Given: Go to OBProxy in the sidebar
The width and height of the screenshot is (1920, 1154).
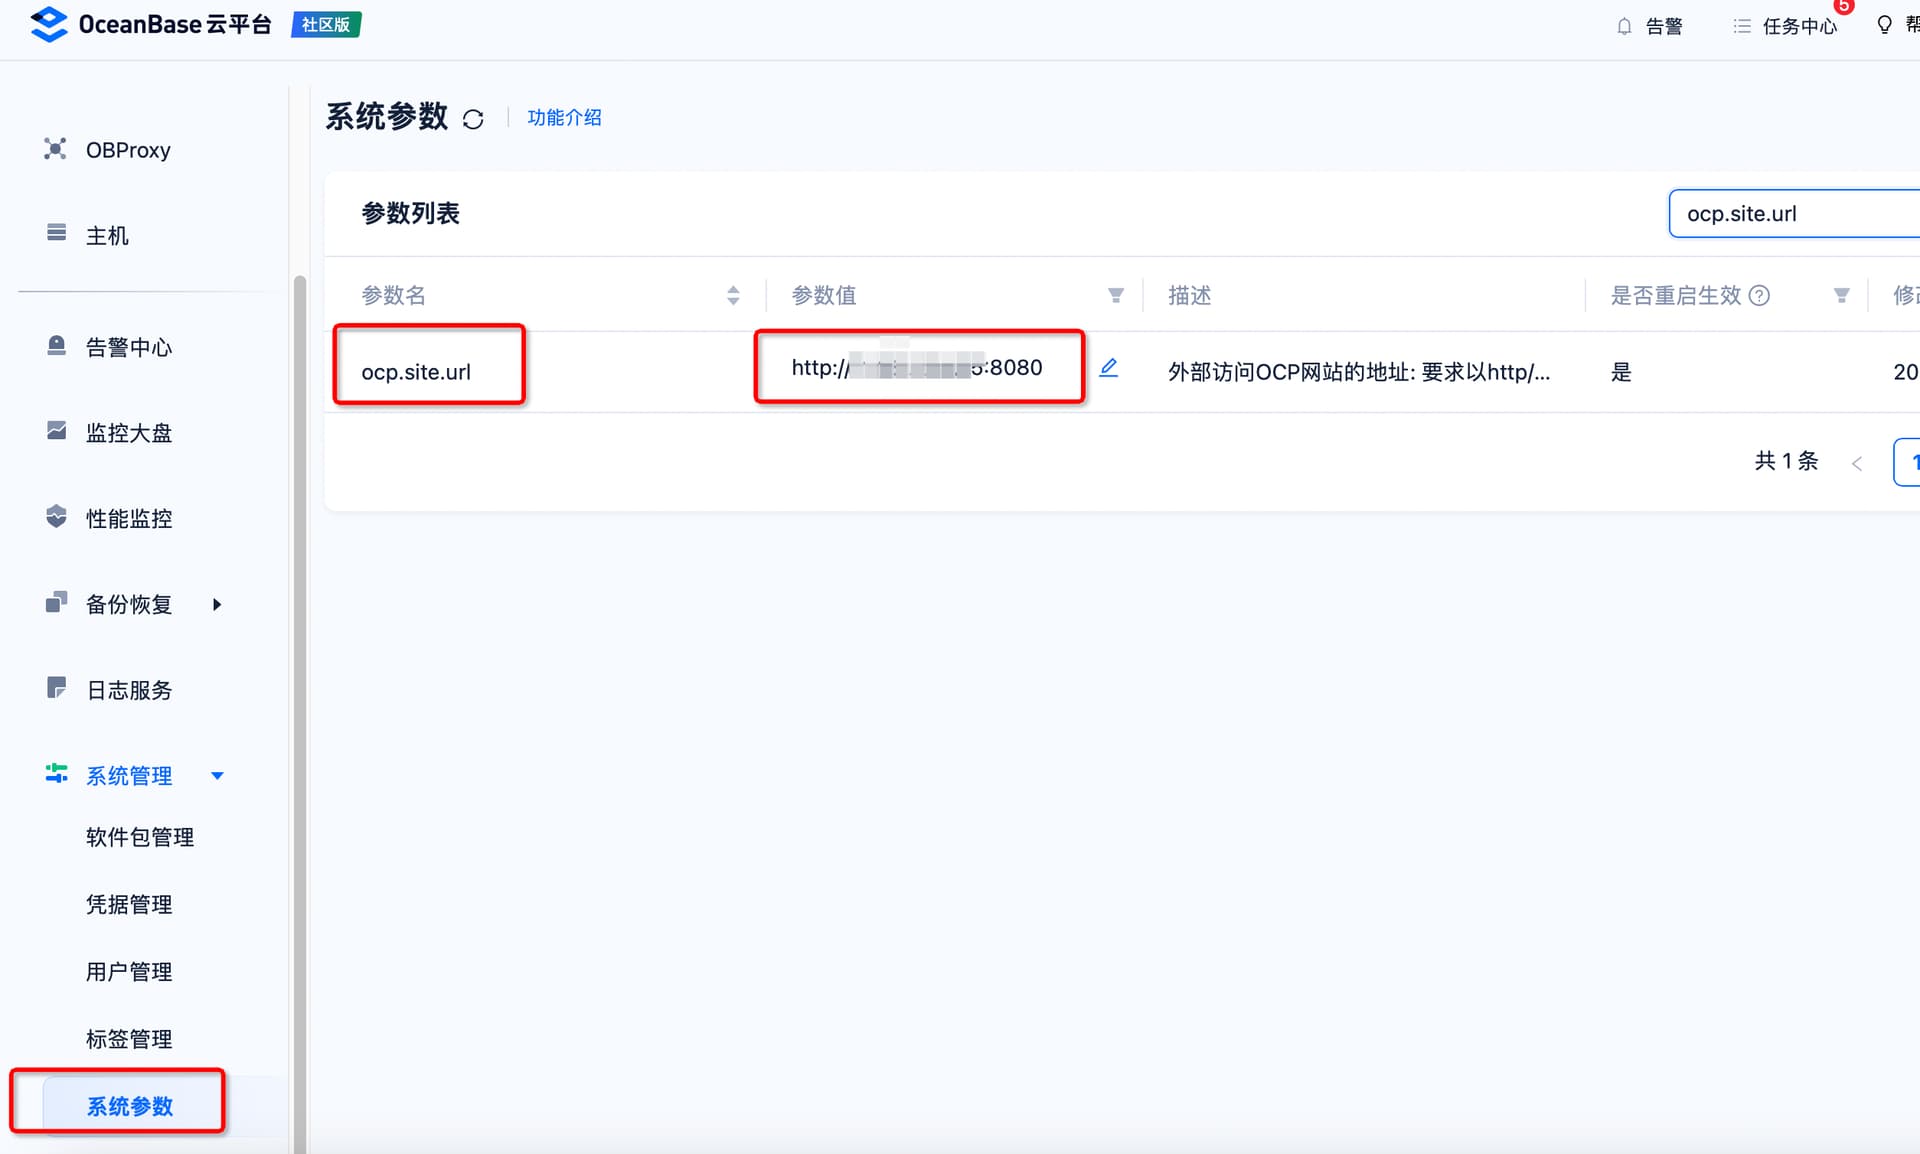Looking at the screenshot, I should pos(128,150).
